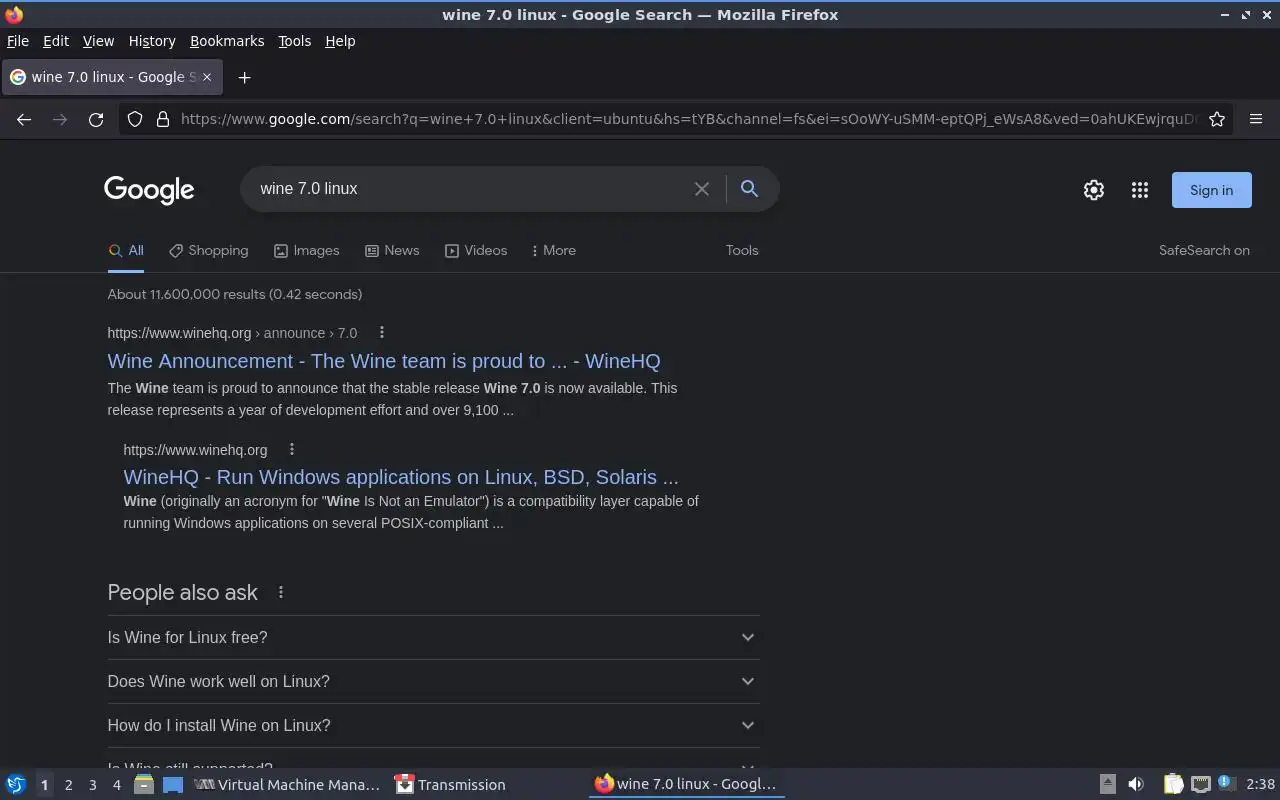This screenshot has height=800, width=1280.
Task: Submit search with the magnifier icon
Action: click(749, 189)
